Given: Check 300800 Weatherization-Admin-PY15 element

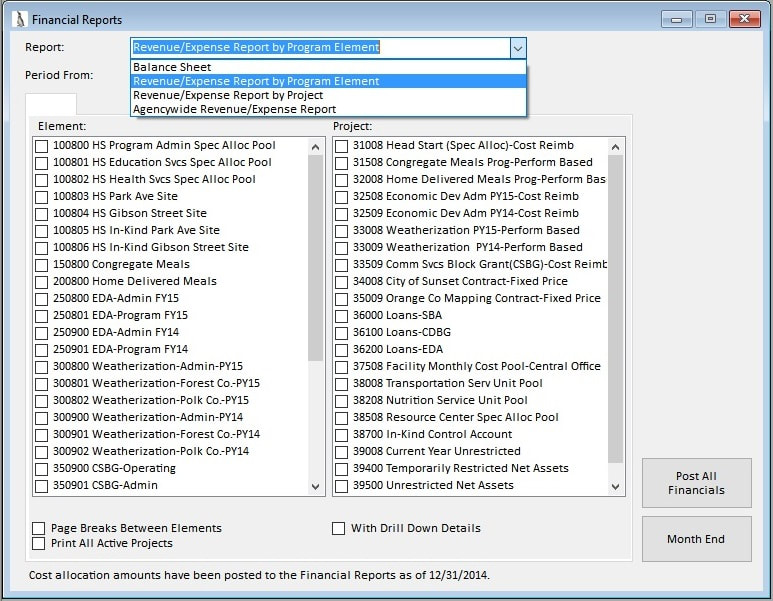Looking at the screenshot, I should [41, 367].
